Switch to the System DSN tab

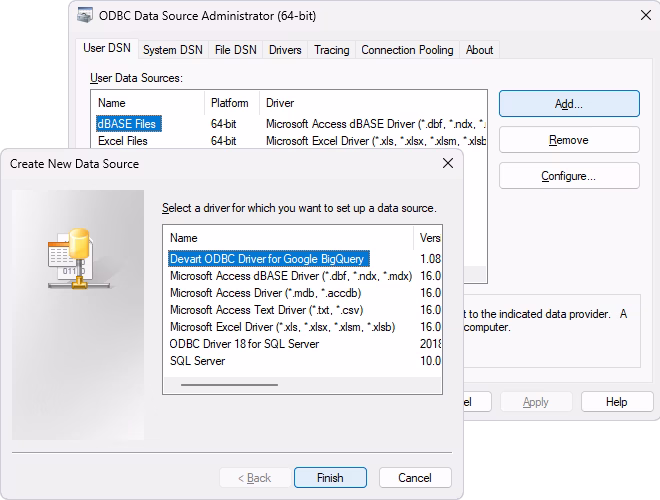coord(173,50)
